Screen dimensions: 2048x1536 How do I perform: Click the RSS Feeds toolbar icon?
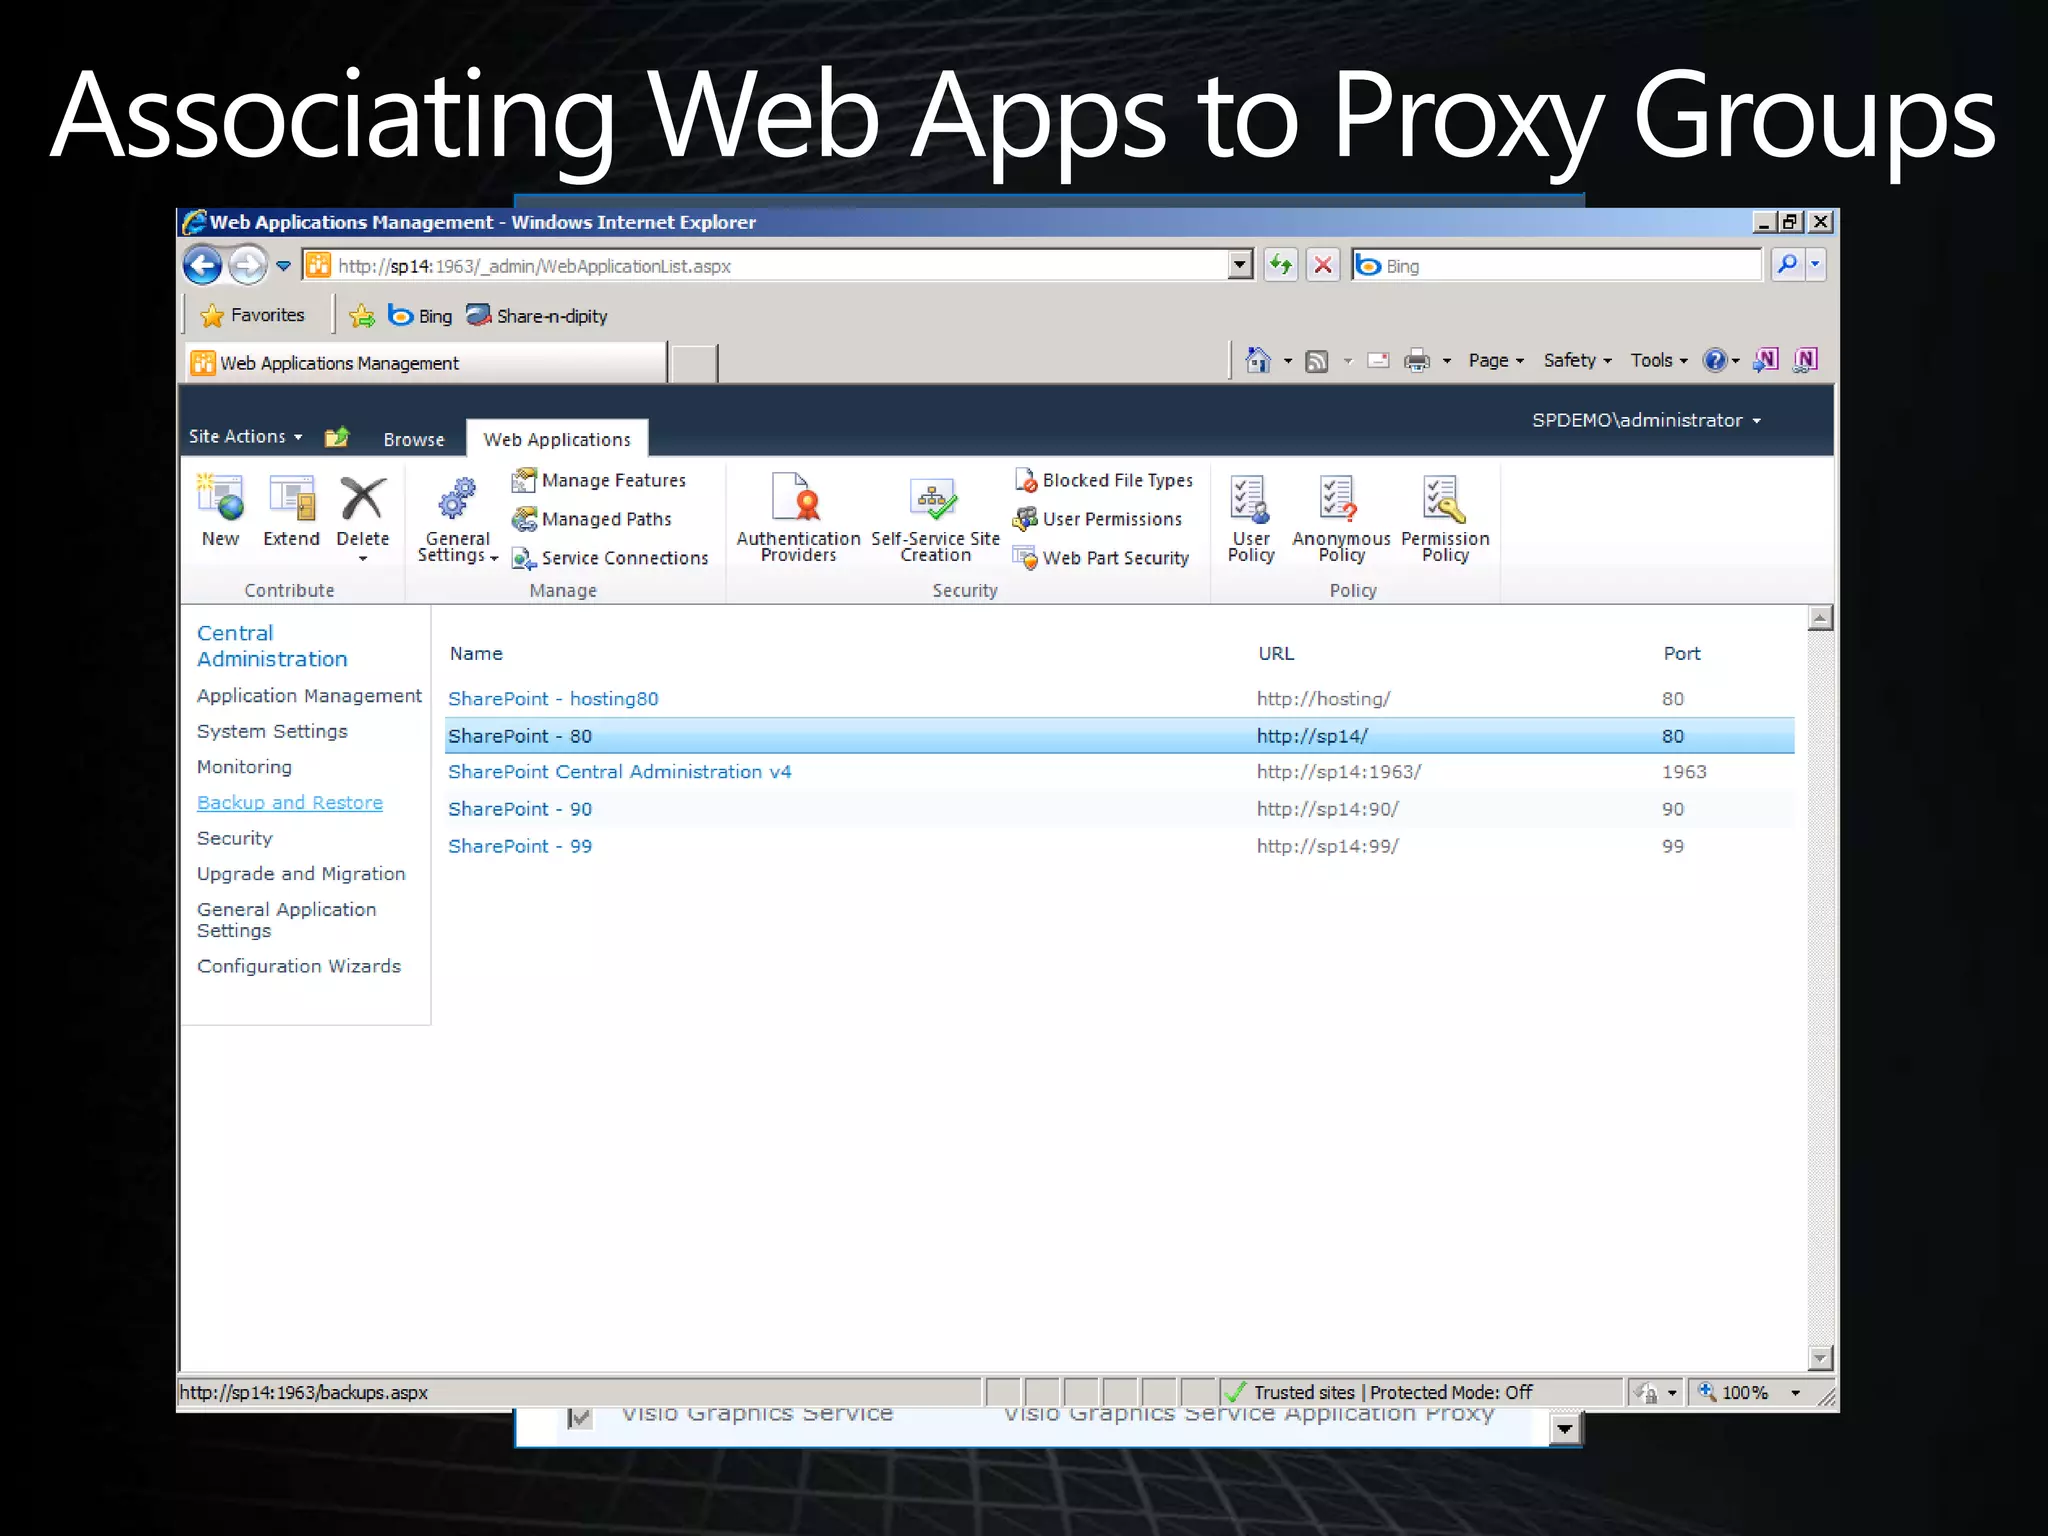pyautogui.click(x=1317, y=361)
